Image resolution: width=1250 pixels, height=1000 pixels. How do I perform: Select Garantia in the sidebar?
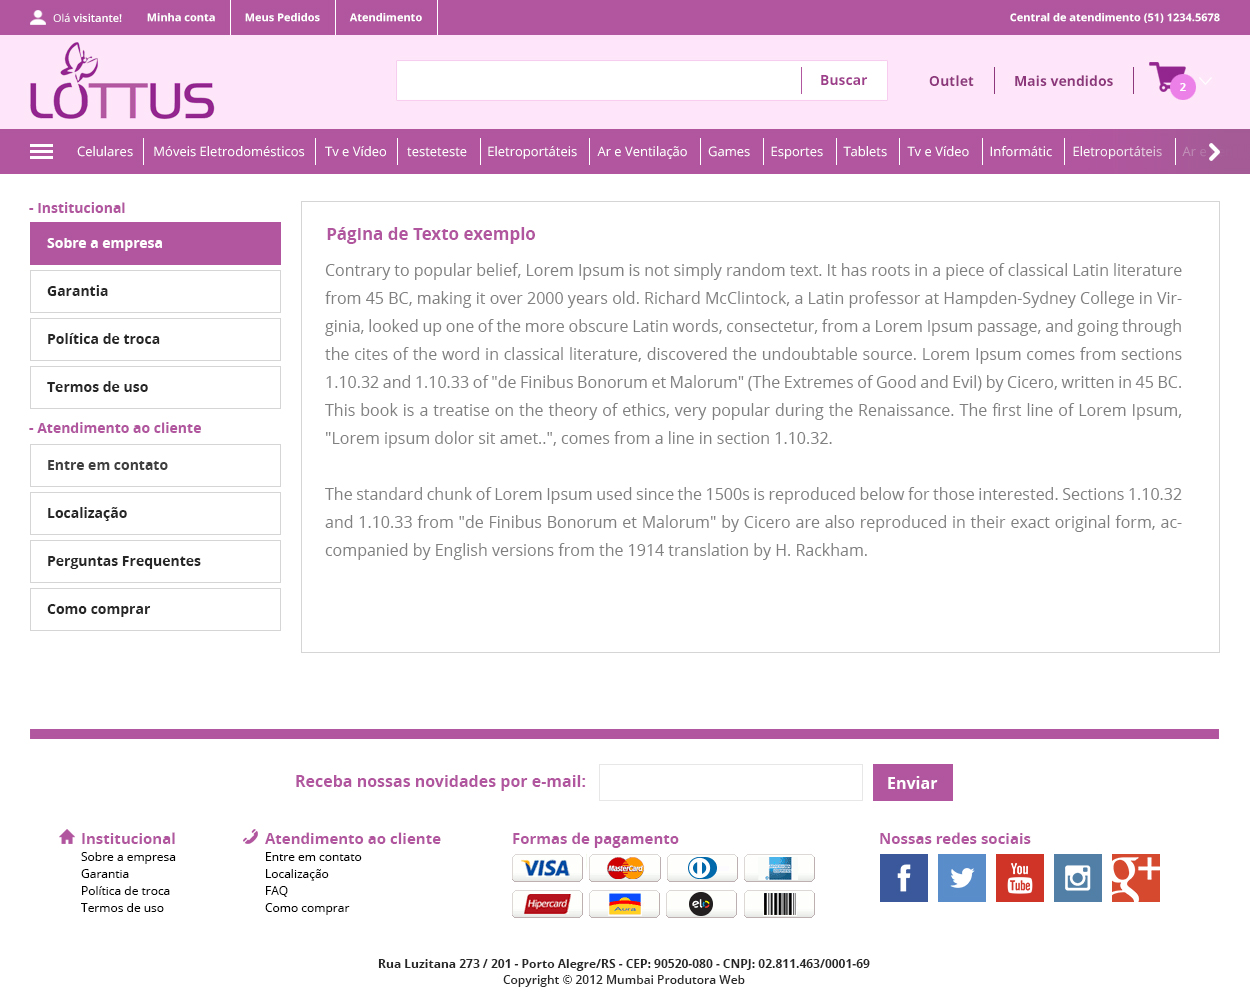point(155,291)
